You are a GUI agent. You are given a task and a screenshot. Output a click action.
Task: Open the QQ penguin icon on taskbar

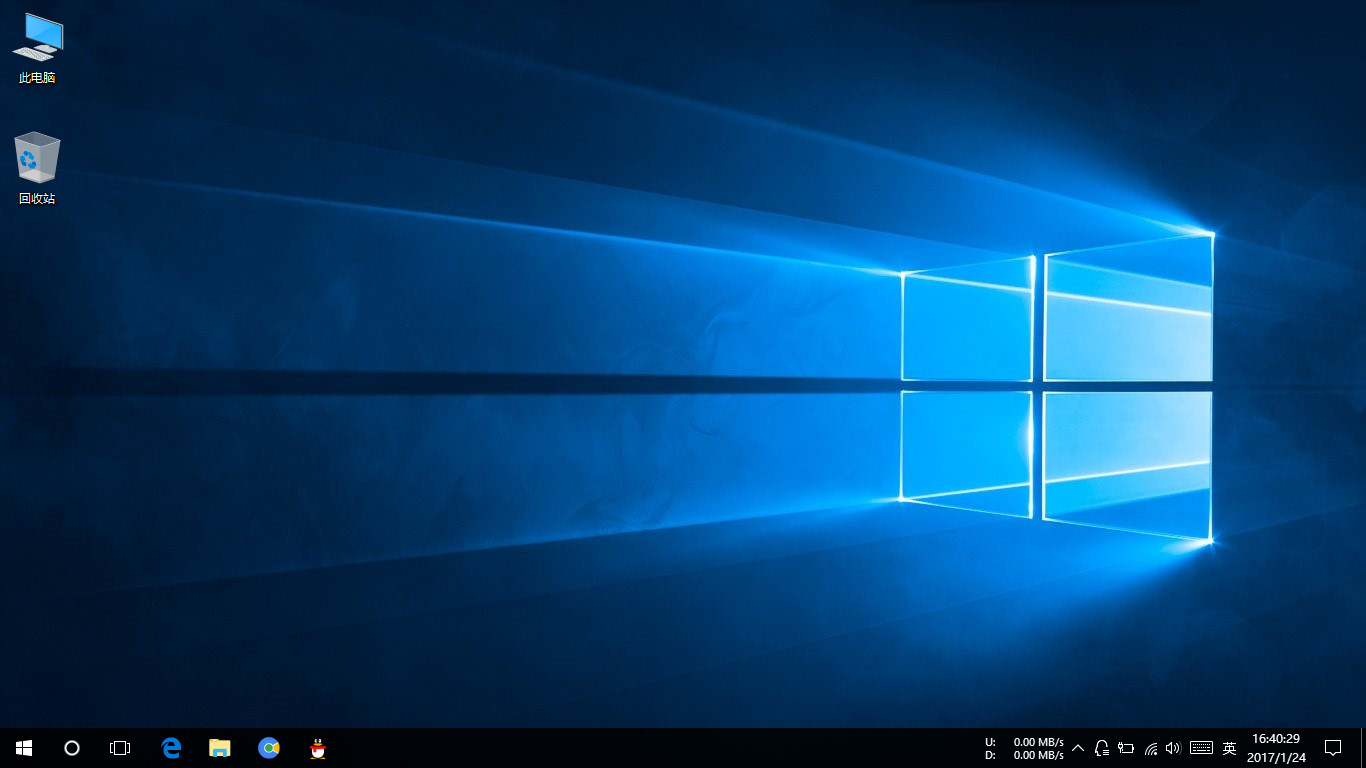[x=318, y=747]
